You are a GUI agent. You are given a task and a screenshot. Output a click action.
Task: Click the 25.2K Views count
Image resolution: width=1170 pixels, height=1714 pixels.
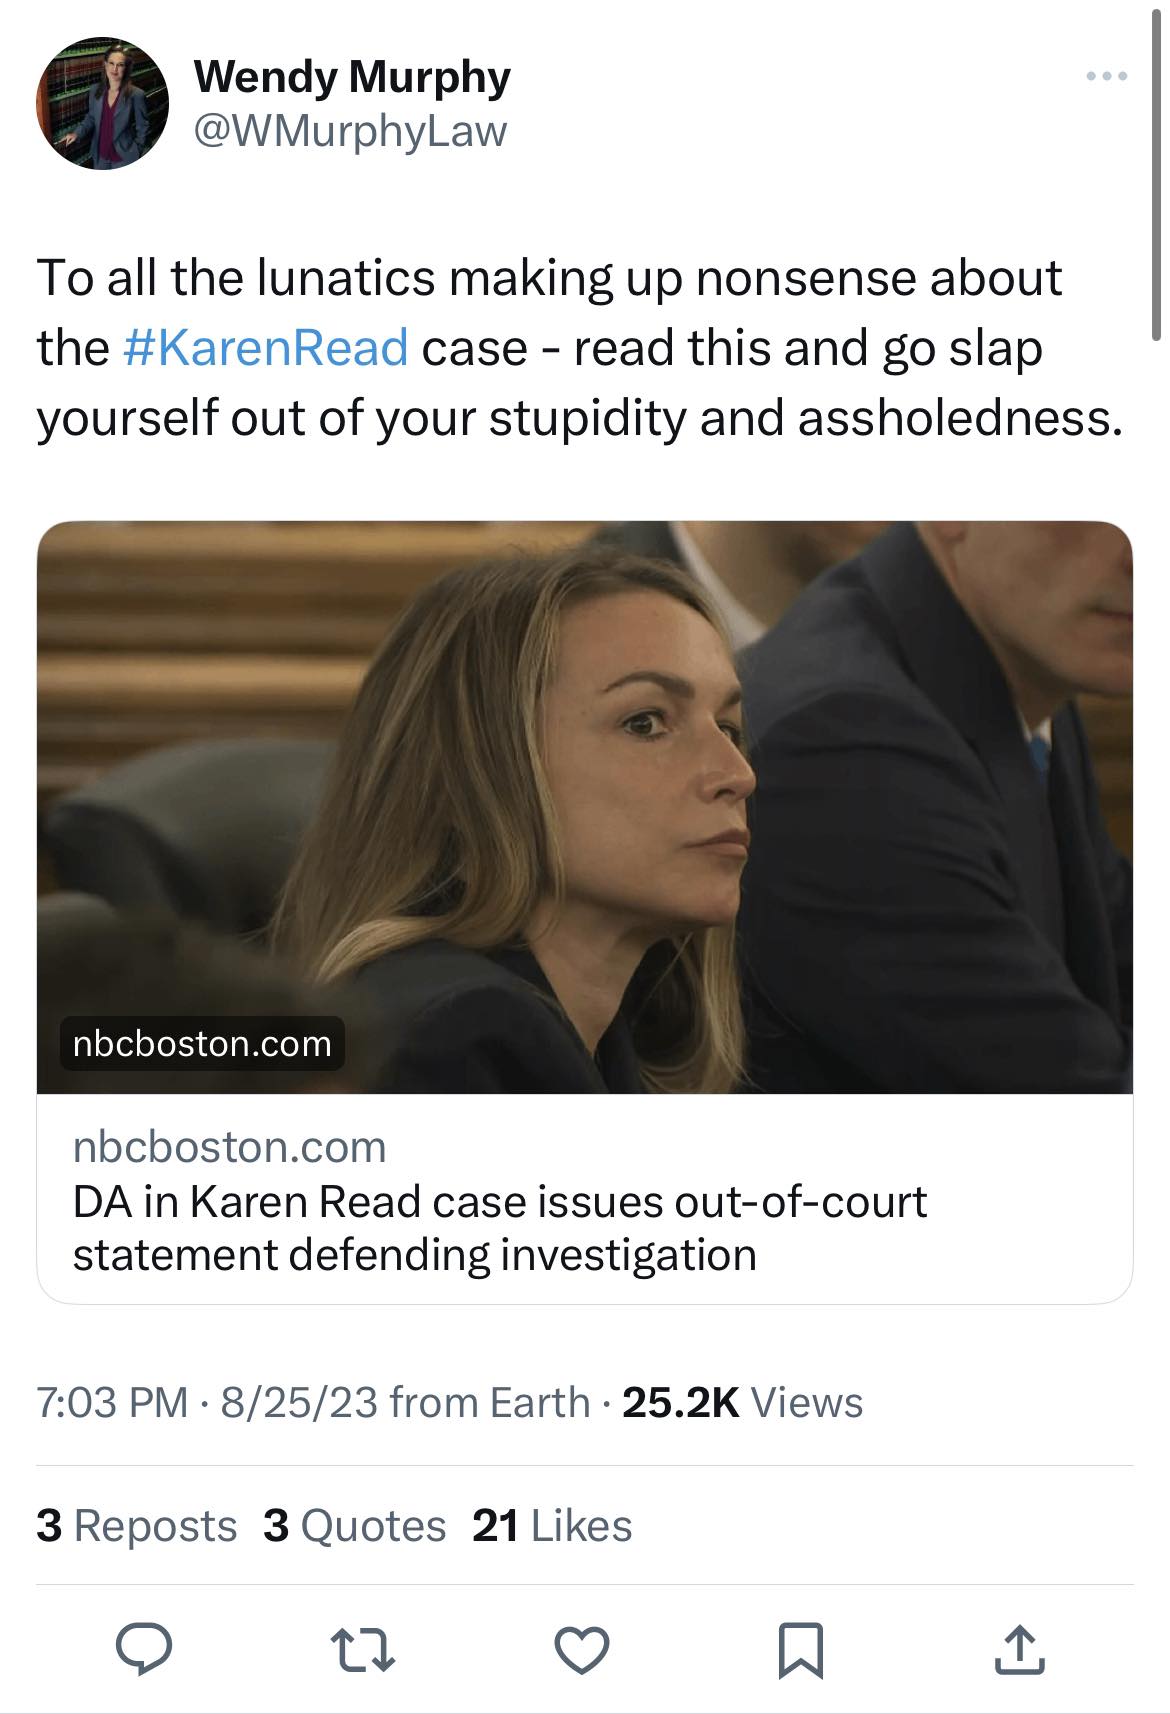[x=742, y=1402]
